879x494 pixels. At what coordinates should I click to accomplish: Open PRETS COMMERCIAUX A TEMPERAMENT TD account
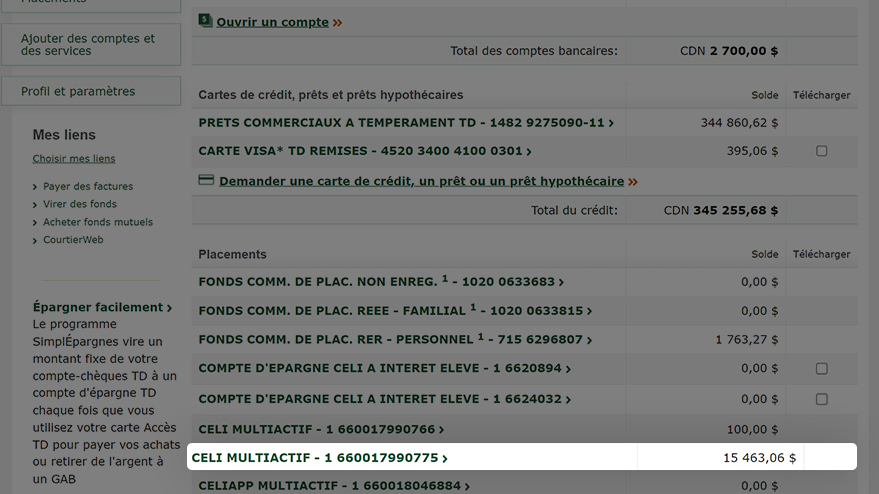click(x=406, y=123)
